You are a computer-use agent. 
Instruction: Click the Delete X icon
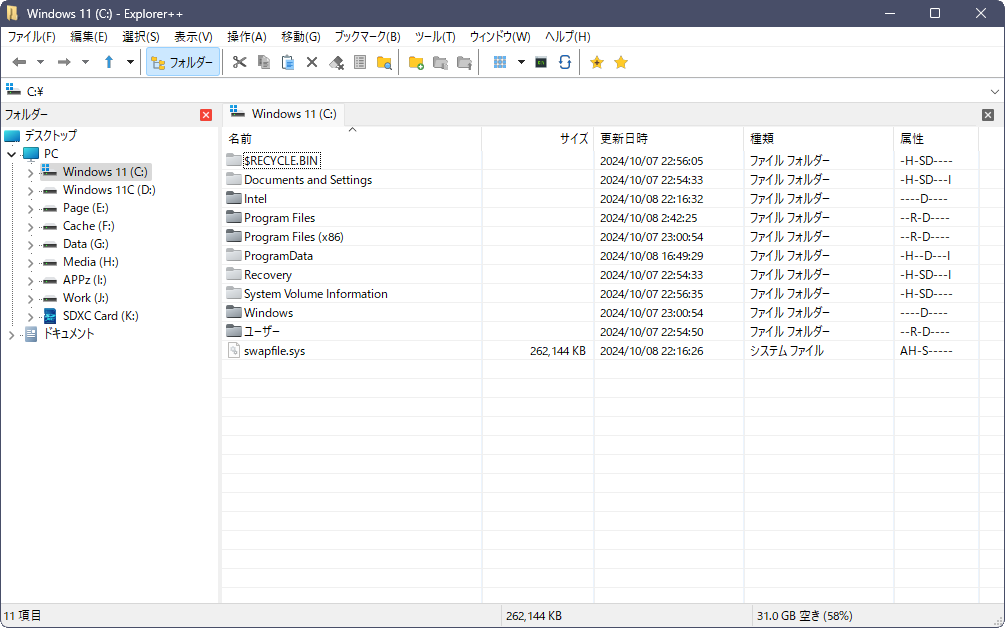(x=312, y=62)
